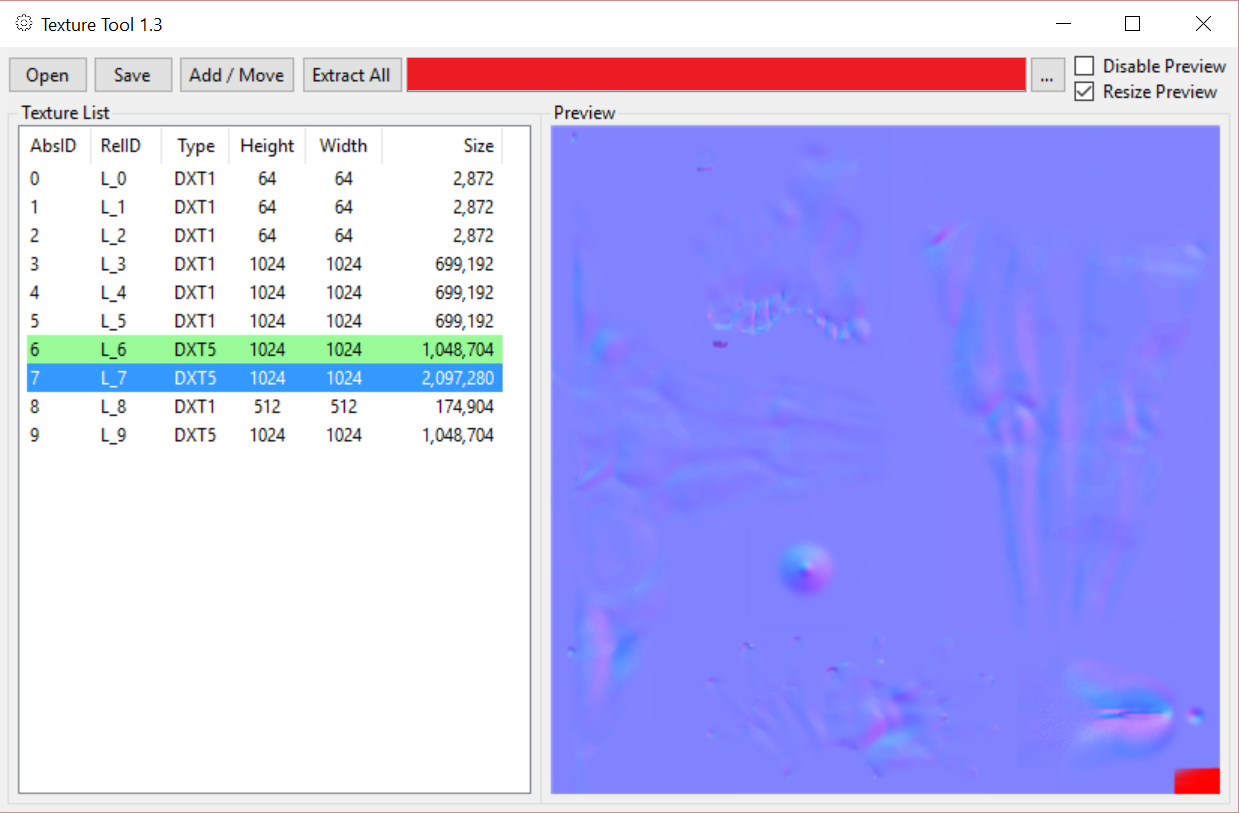Screen dimensions: 1239x813
Task: Click Extract All button
Action: (x=351, y=75)
